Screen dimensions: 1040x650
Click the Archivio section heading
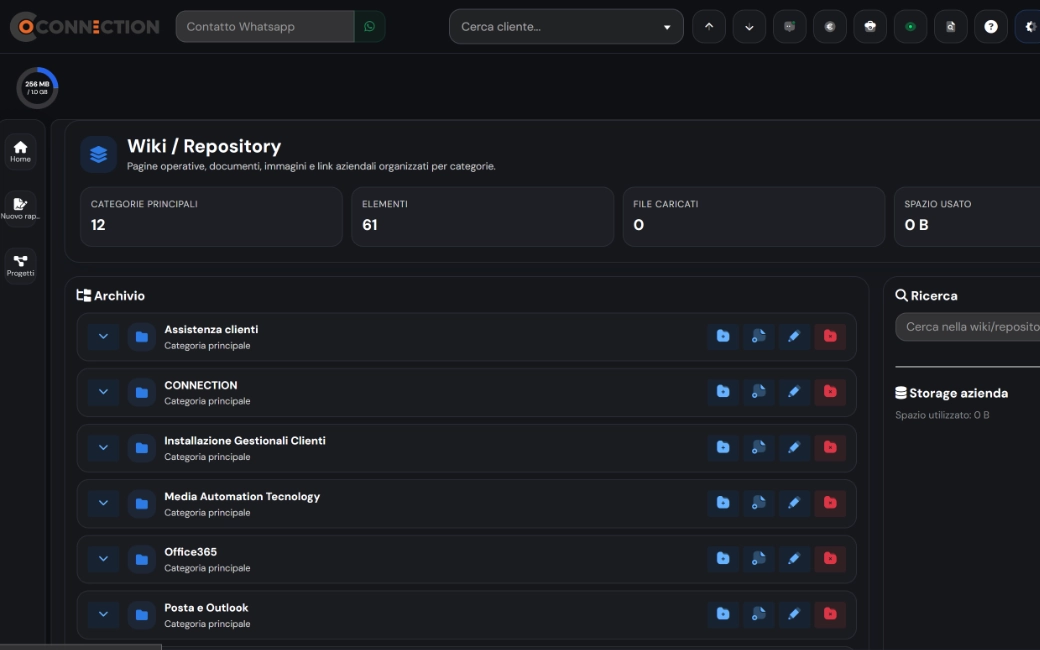coord(111,296)
